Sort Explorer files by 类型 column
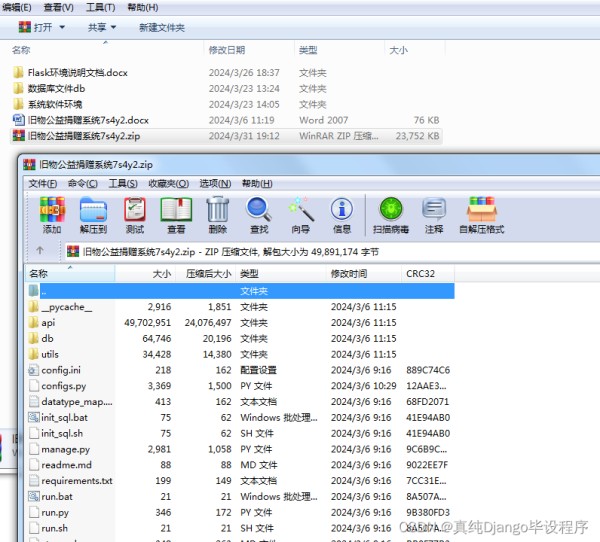 (339, 50)
